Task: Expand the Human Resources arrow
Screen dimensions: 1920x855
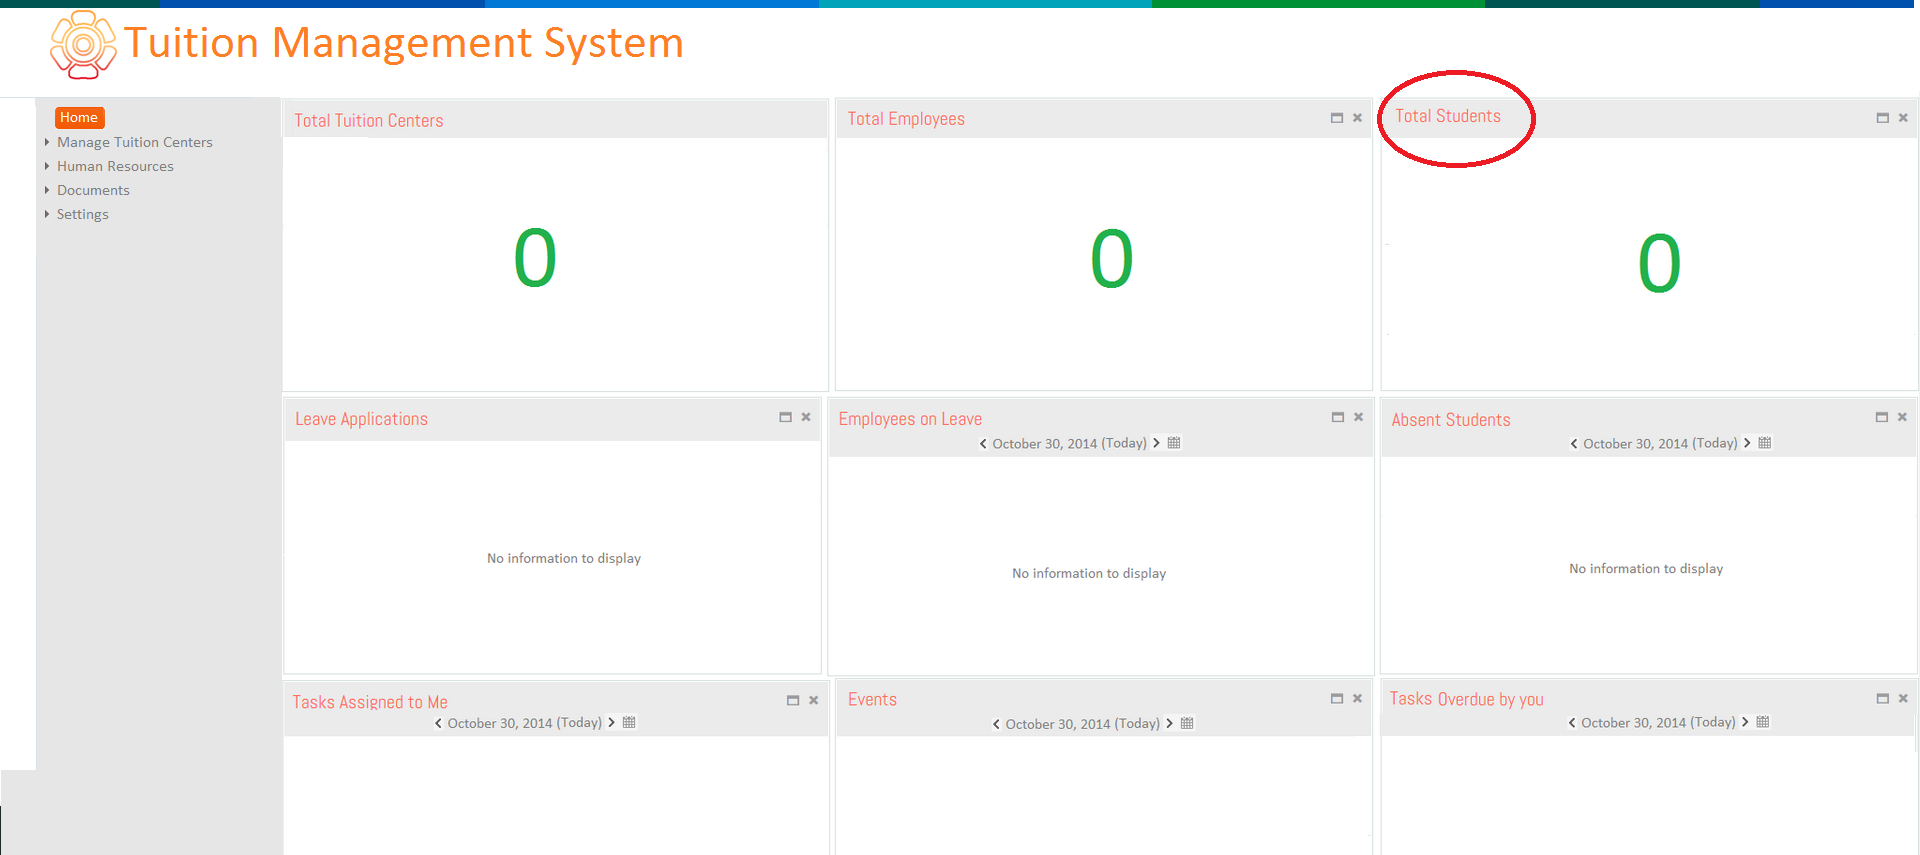Action: [47, 166]
